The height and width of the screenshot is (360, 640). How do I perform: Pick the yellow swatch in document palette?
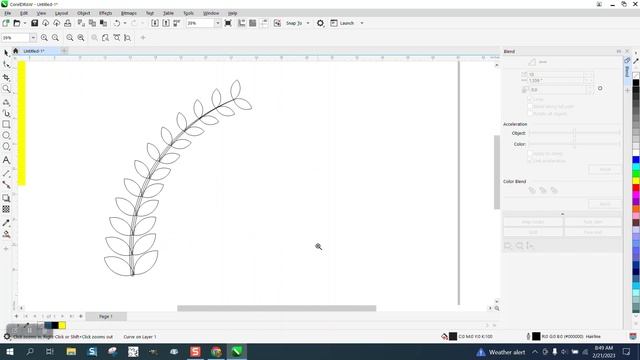pyautogui.click(x=62, y=325)
